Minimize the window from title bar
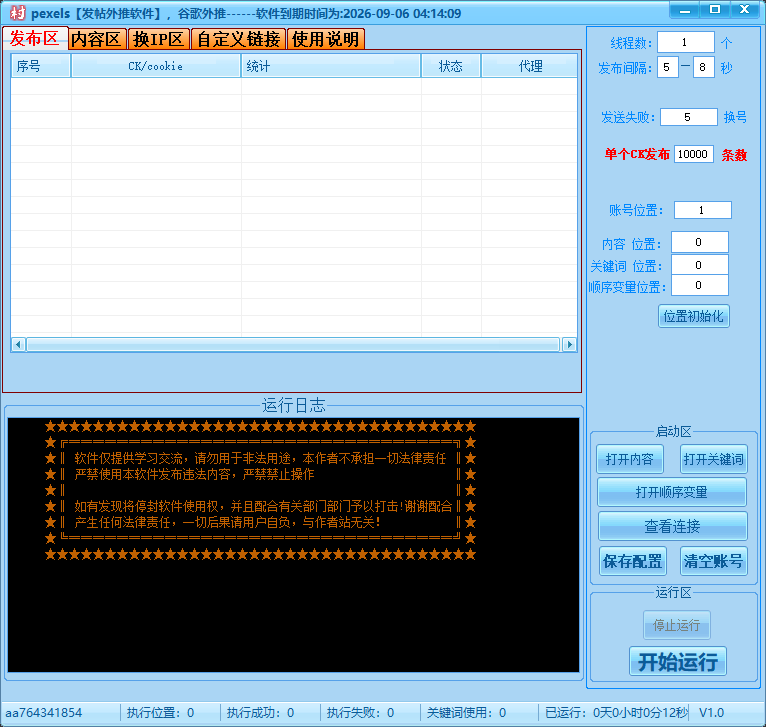Screen dimensions: 766x727 pos(684,9)
